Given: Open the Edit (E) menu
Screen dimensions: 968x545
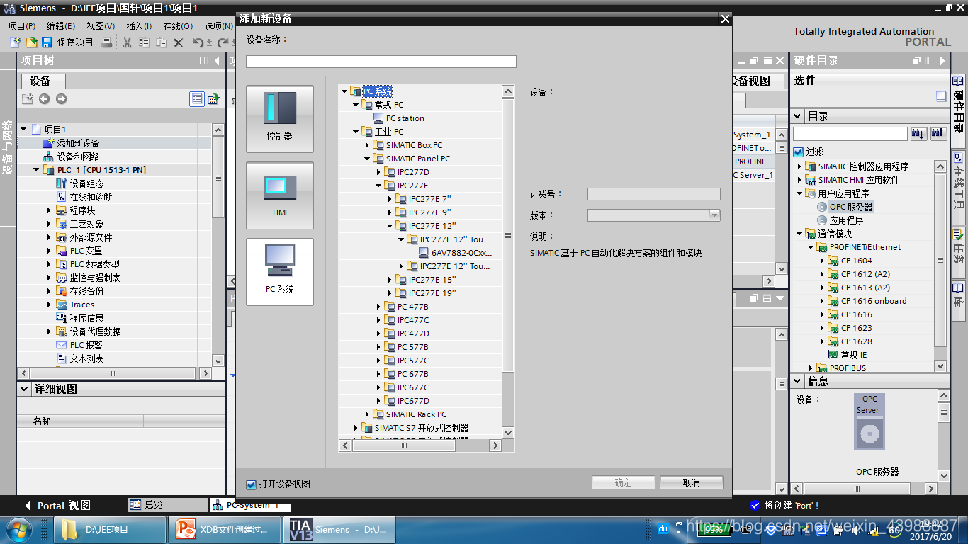Looking at the screenshot, I should (60, 26).
